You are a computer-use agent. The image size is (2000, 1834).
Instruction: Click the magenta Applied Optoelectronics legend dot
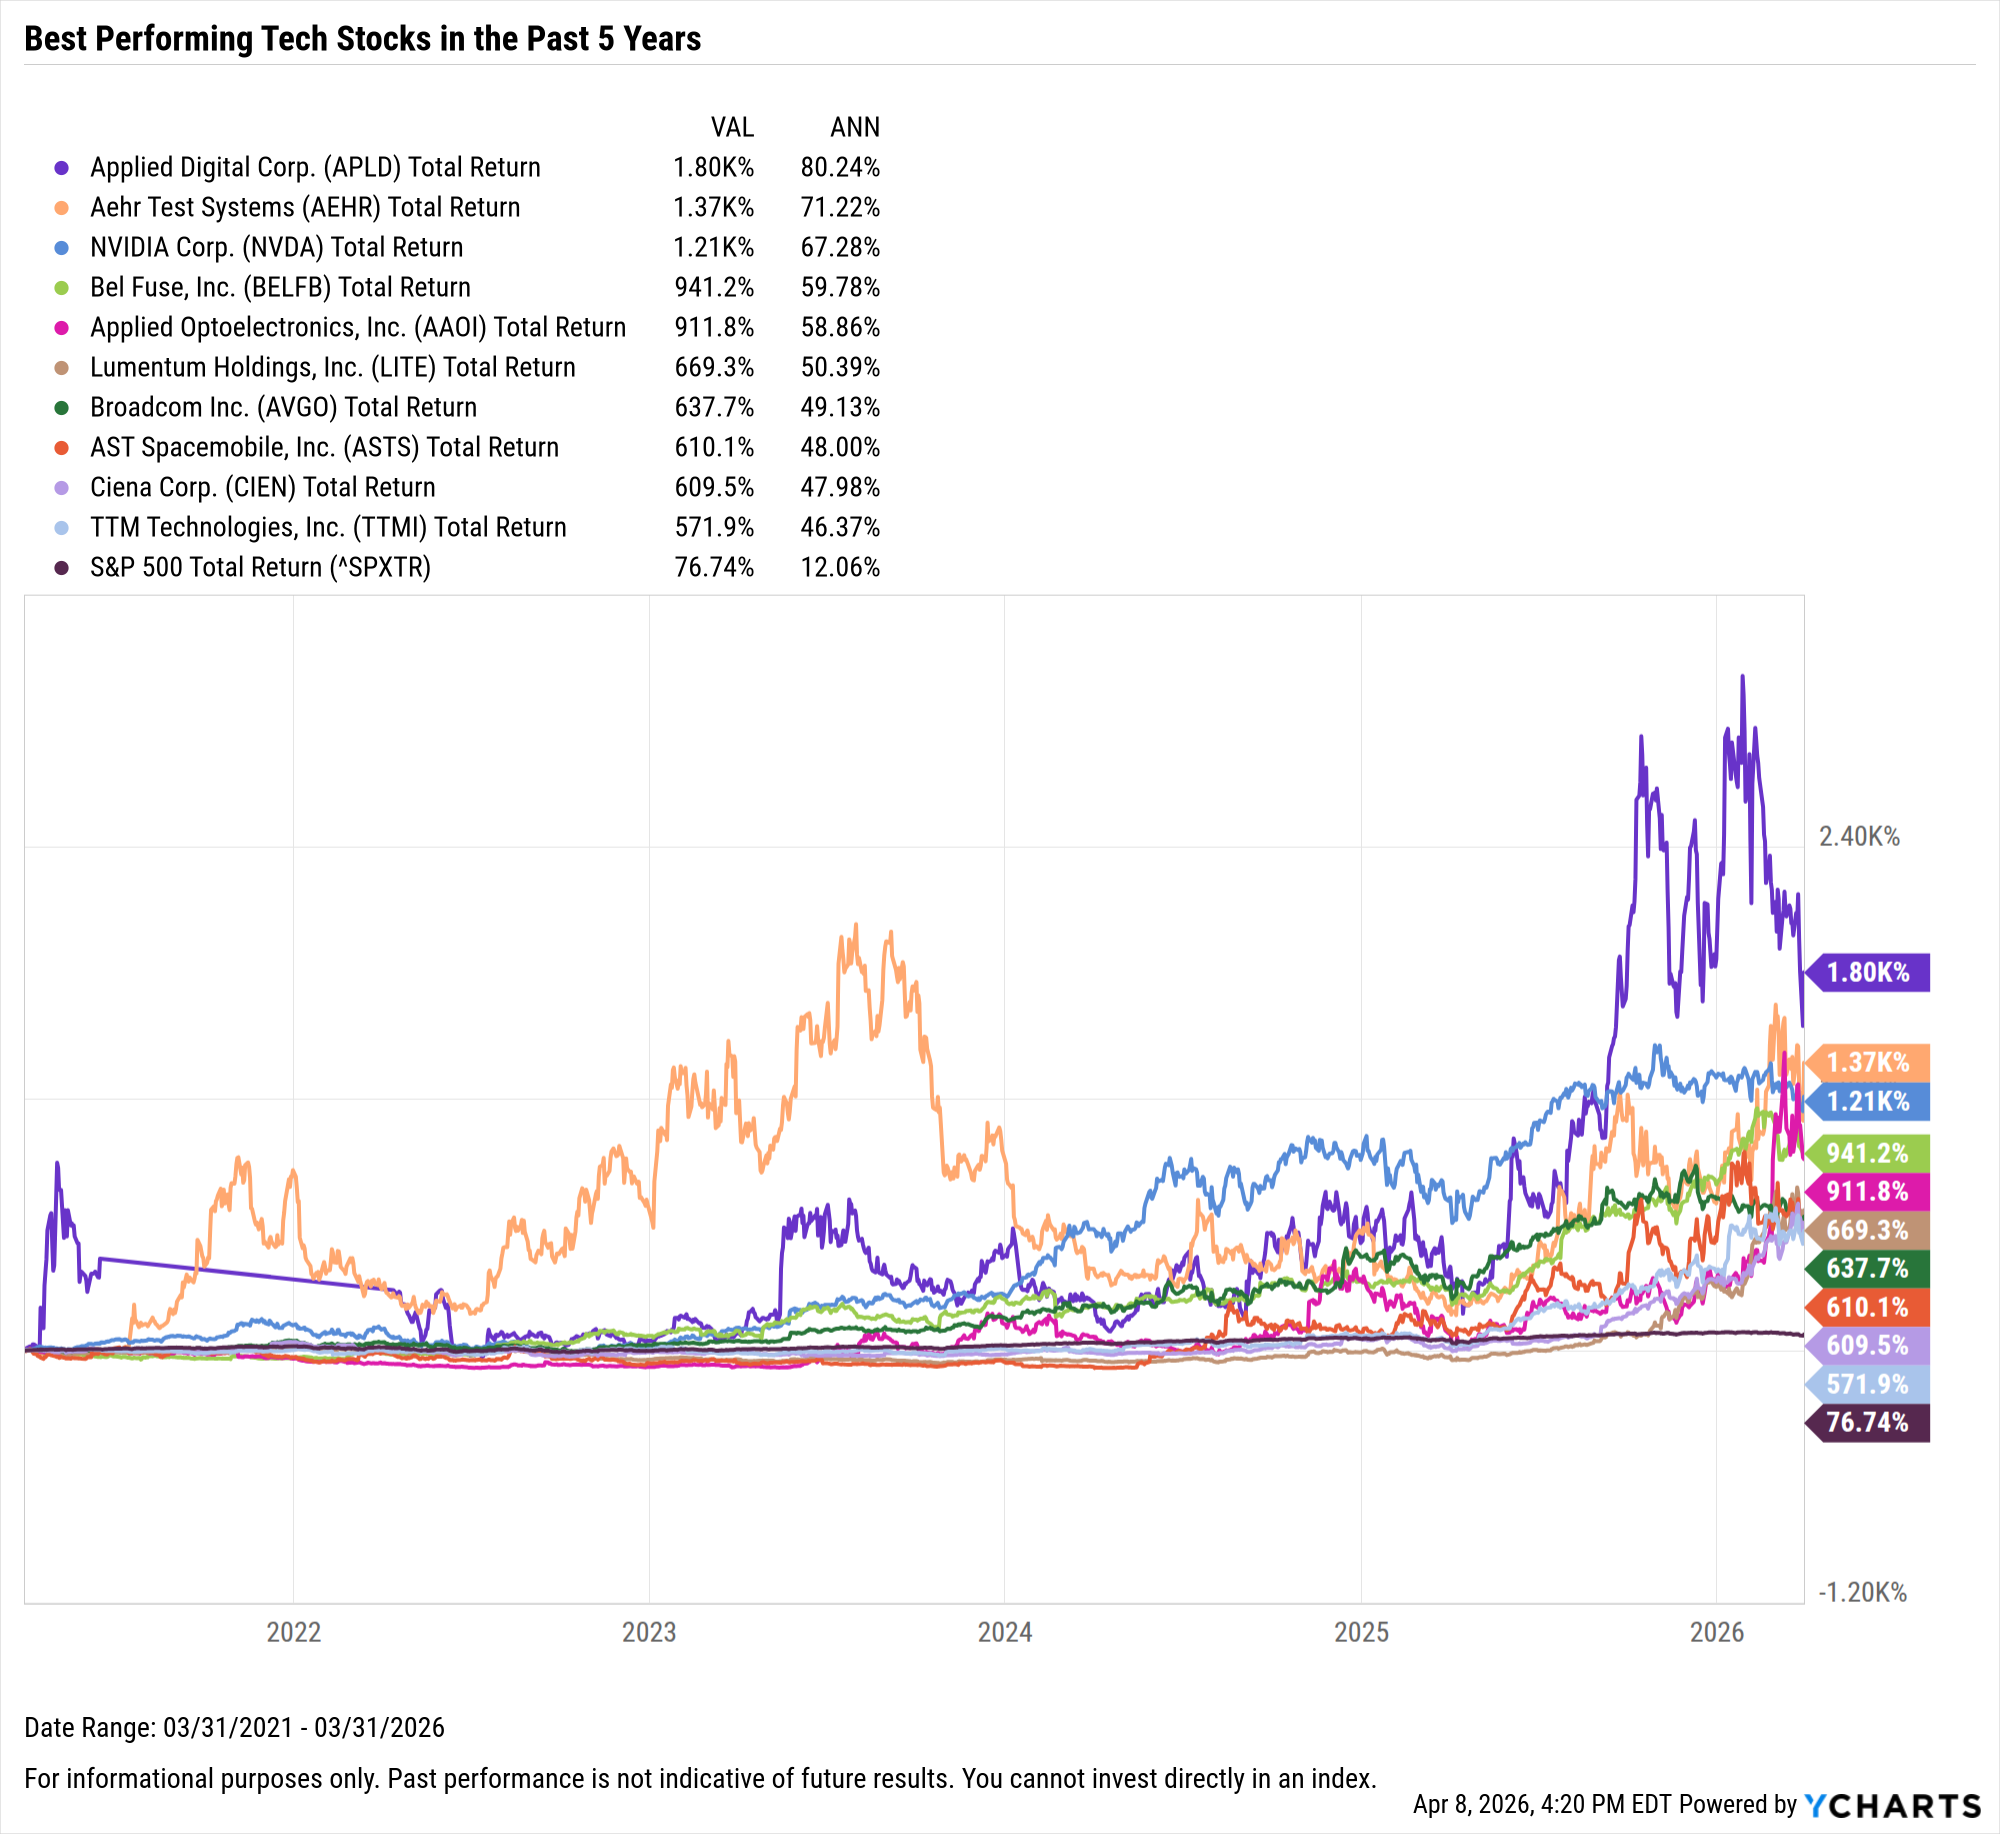(62, 328)
